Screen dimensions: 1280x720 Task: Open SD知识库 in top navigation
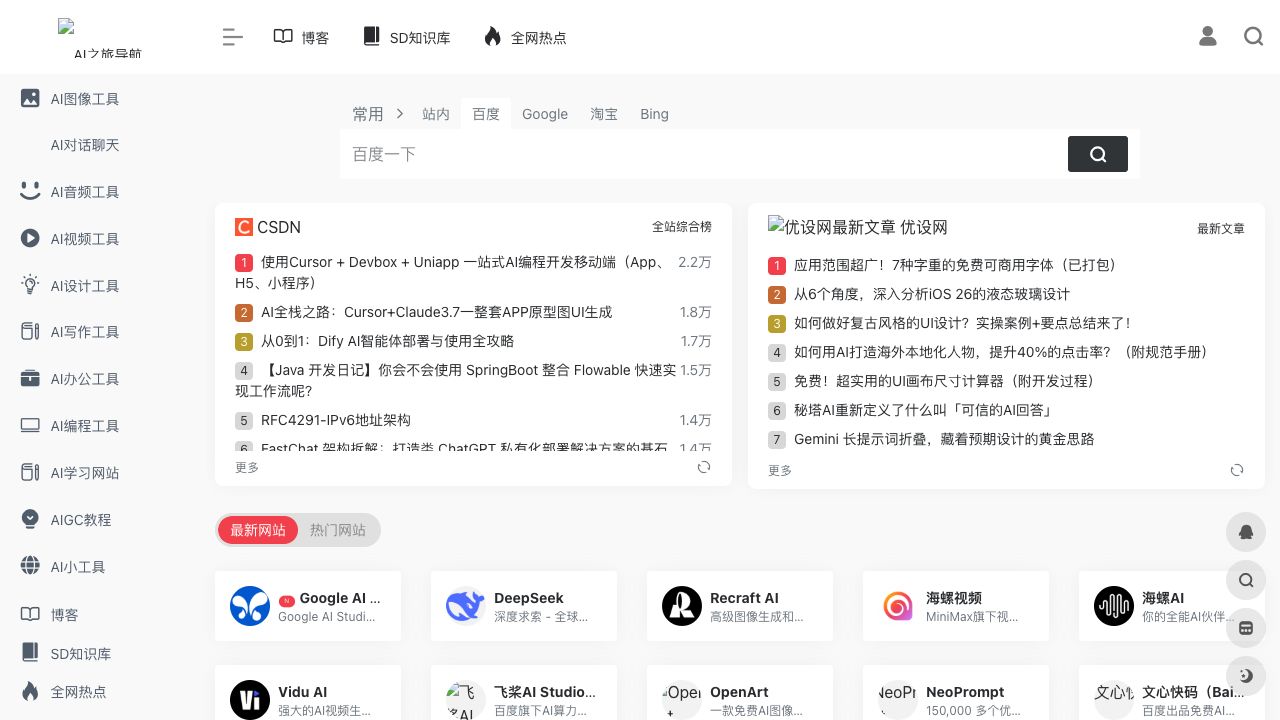point(406,37)
